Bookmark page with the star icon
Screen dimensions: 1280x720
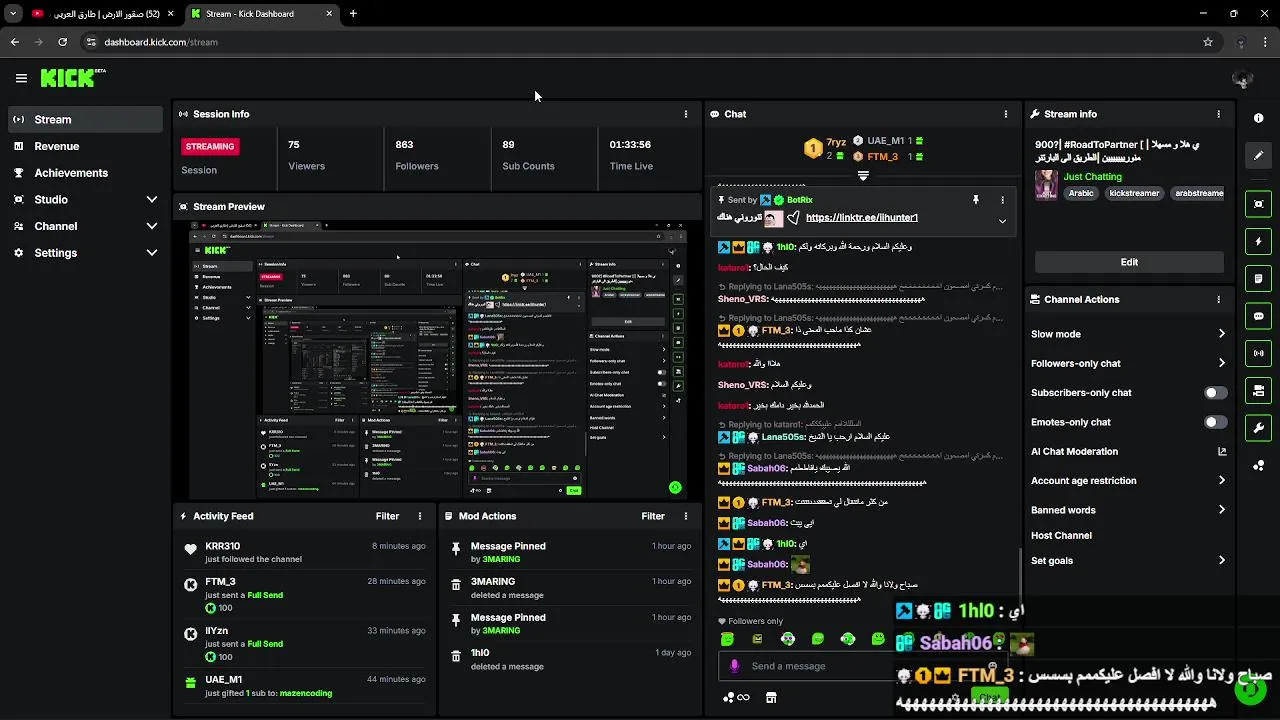(1208, 42)
